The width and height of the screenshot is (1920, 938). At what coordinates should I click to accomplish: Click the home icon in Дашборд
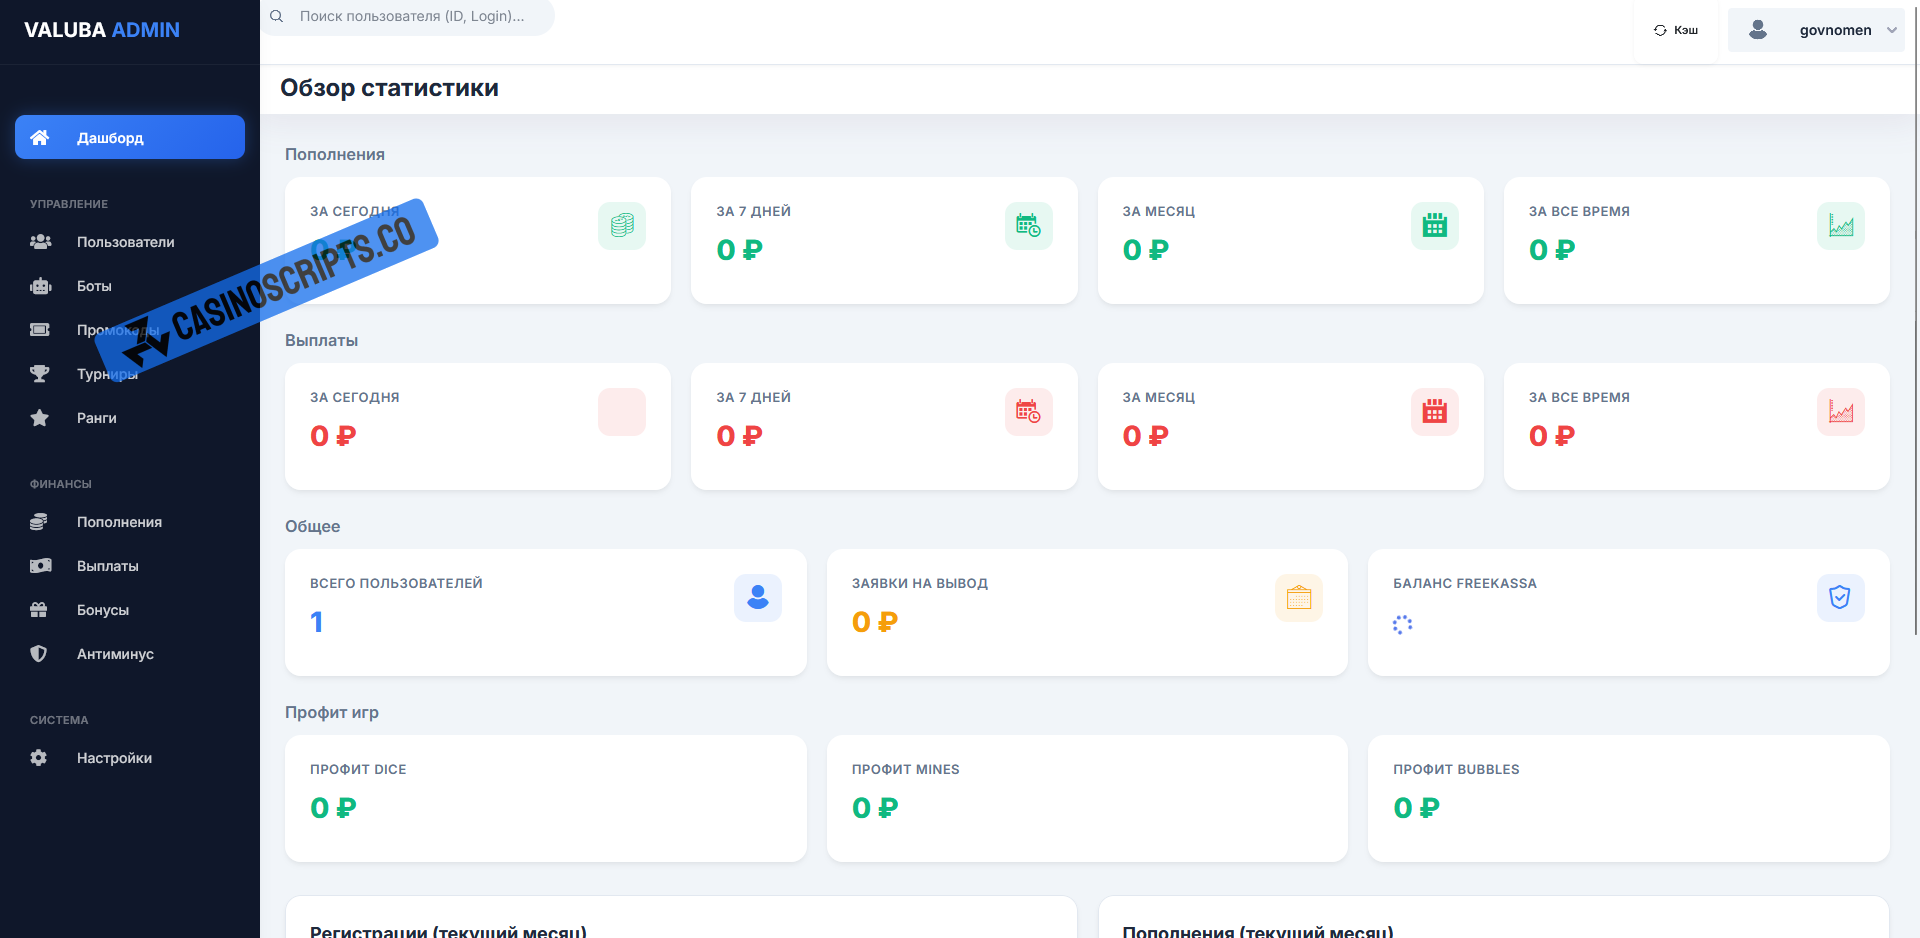pyautogui.click(x=40, y=138)
